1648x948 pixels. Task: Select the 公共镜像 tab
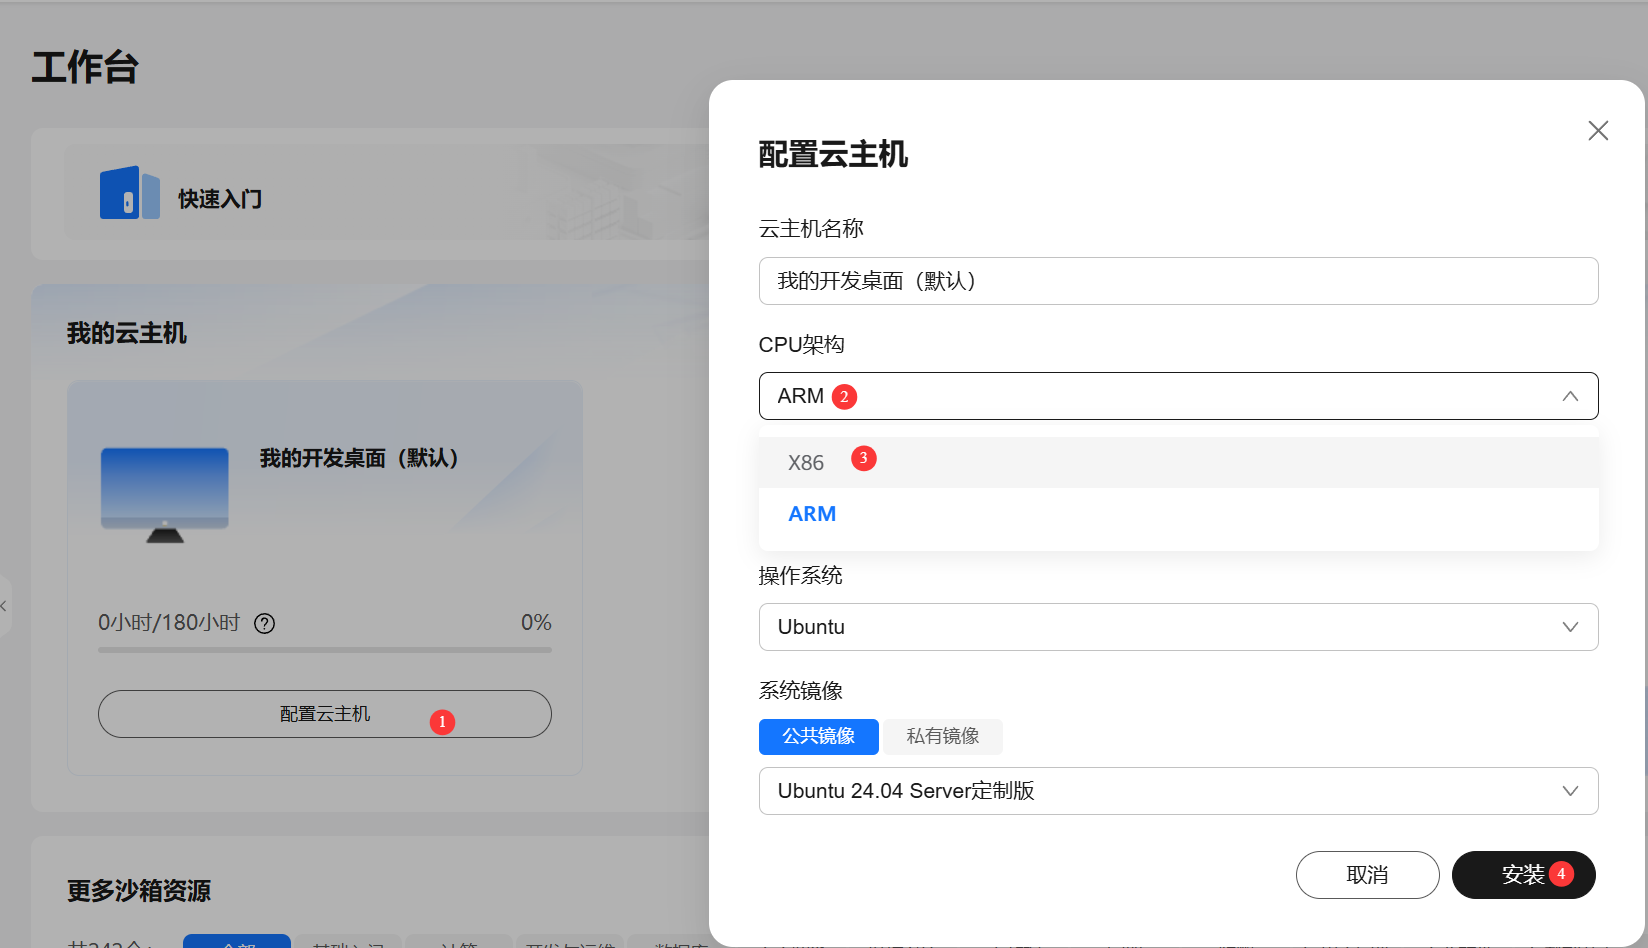pos(818,737)
